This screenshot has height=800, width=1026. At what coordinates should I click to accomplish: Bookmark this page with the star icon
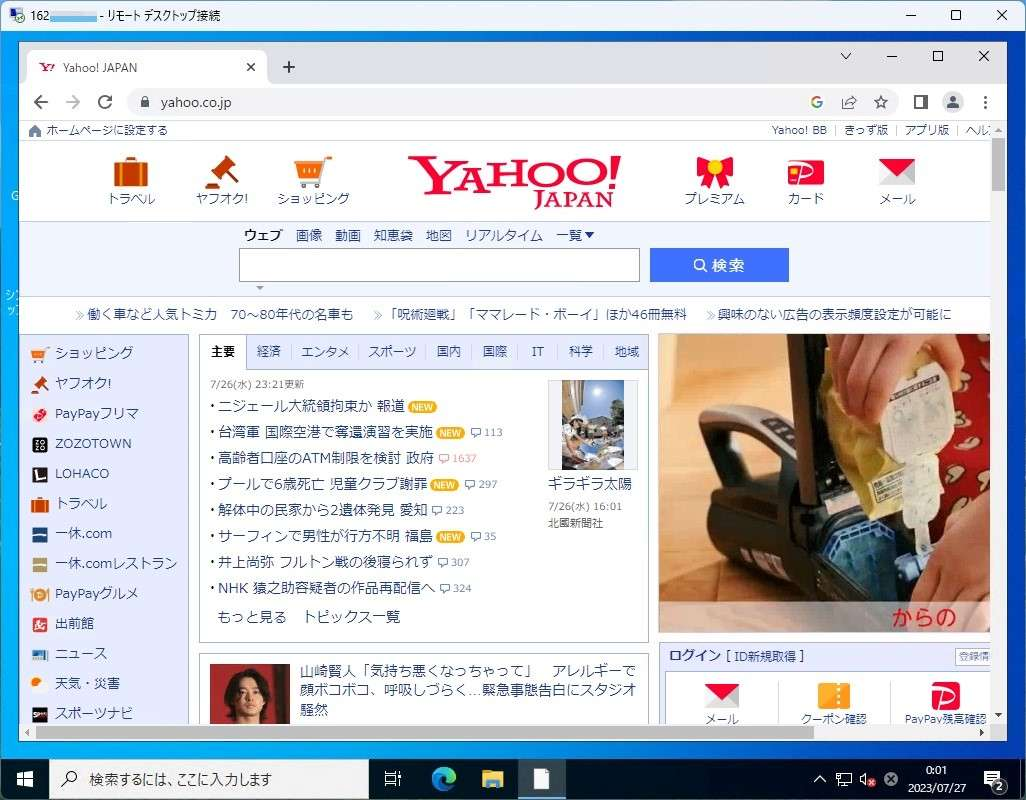[x=881, y=102]
